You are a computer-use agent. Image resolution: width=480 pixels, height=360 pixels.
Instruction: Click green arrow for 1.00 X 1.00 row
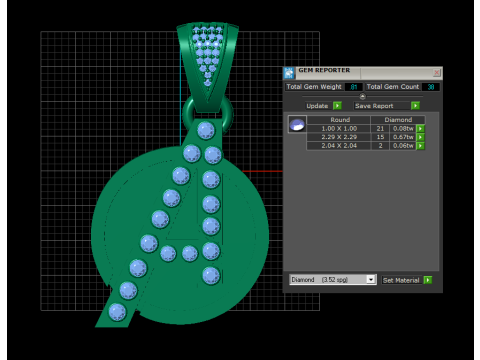(x=421, y=129)
